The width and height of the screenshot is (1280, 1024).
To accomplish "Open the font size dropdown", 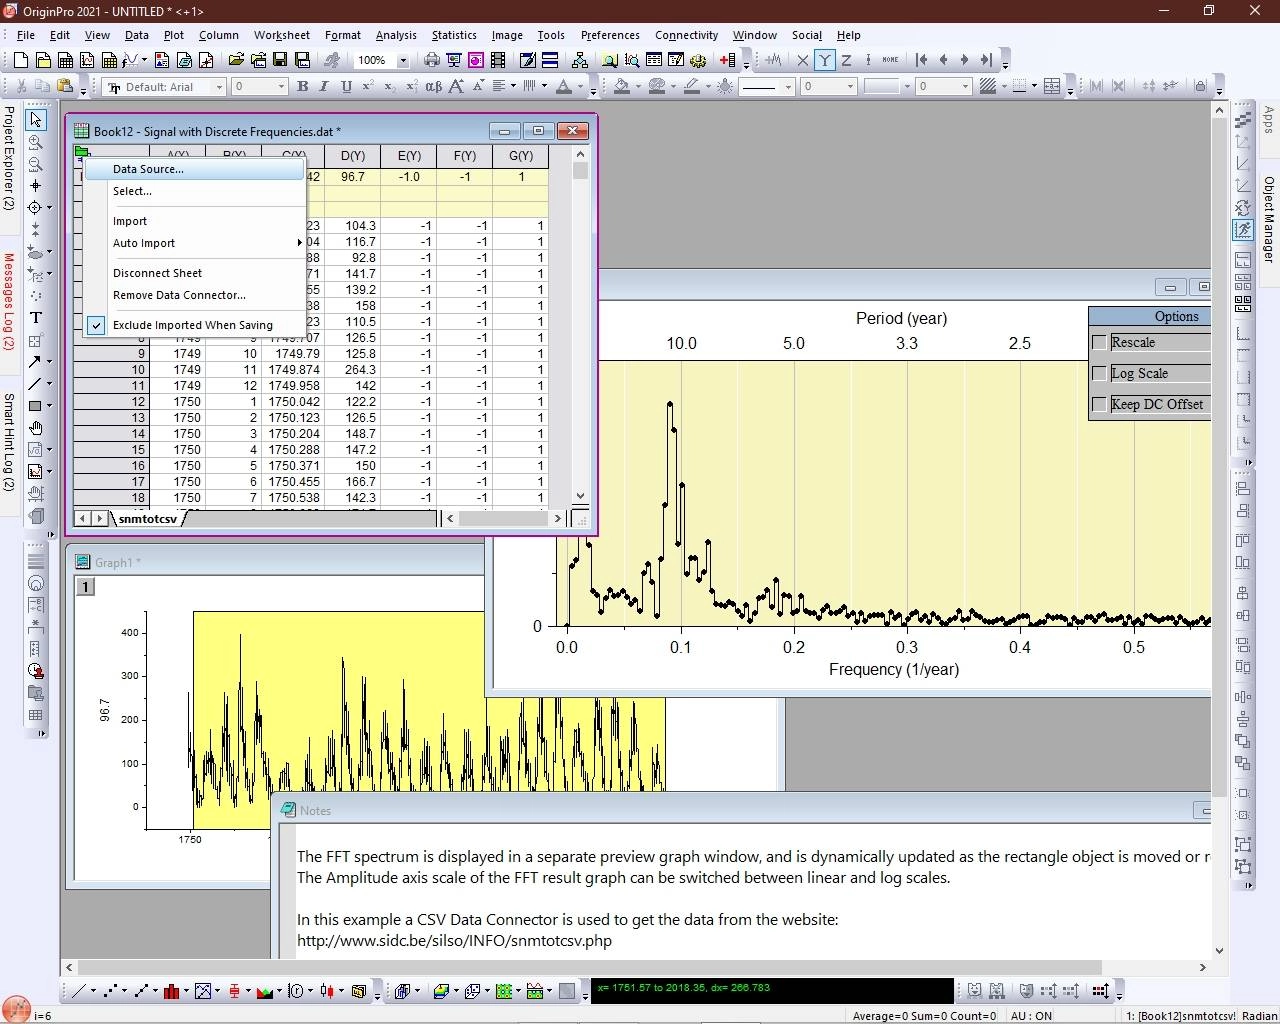I will (281, 87).
